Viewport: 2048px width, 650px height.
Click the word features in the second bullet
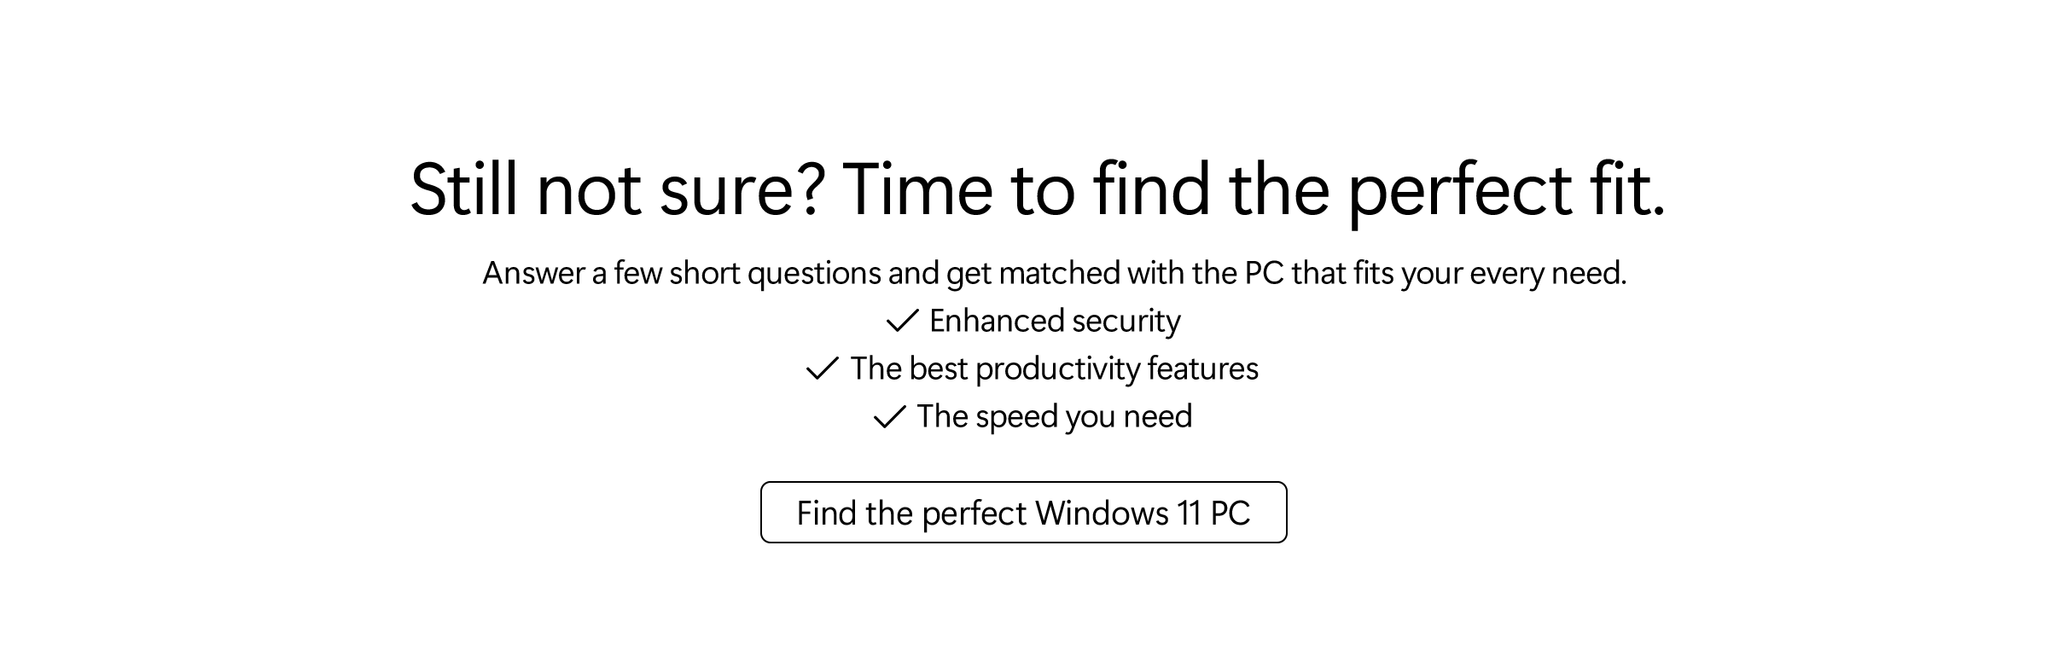click(x=1203, y=369)
